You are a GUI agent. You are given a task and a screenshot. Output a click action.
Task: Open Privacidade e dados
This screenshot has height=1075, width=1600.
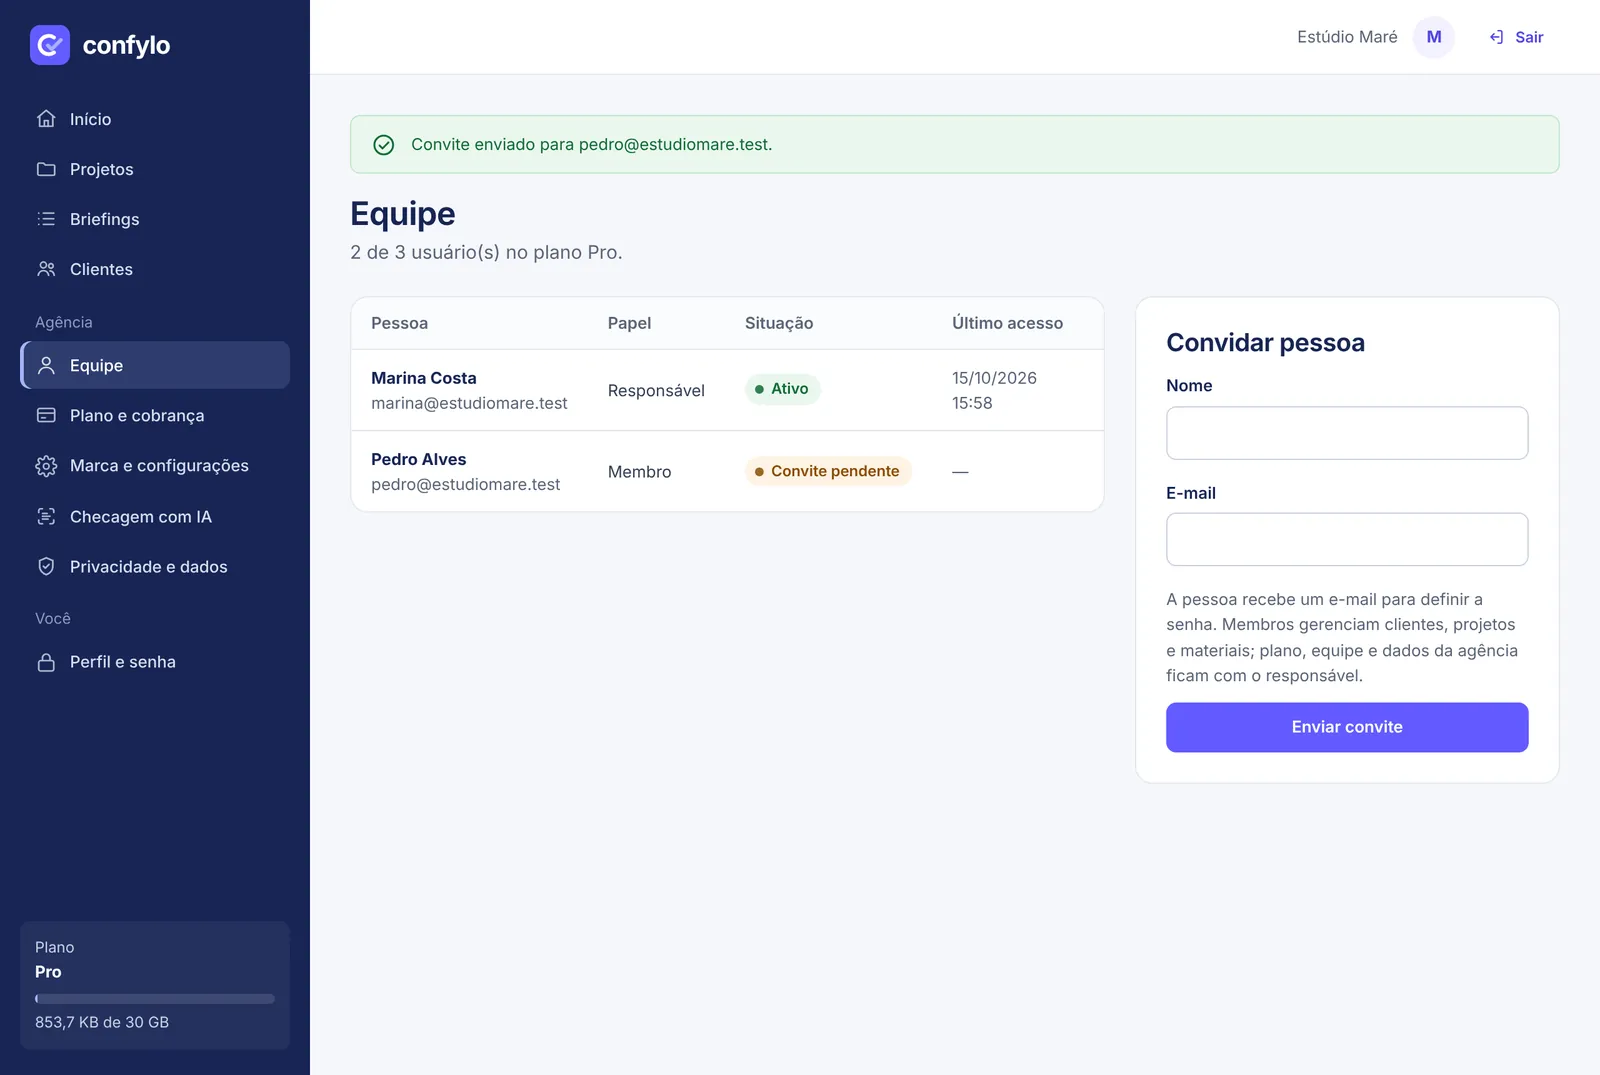point(155,566)
